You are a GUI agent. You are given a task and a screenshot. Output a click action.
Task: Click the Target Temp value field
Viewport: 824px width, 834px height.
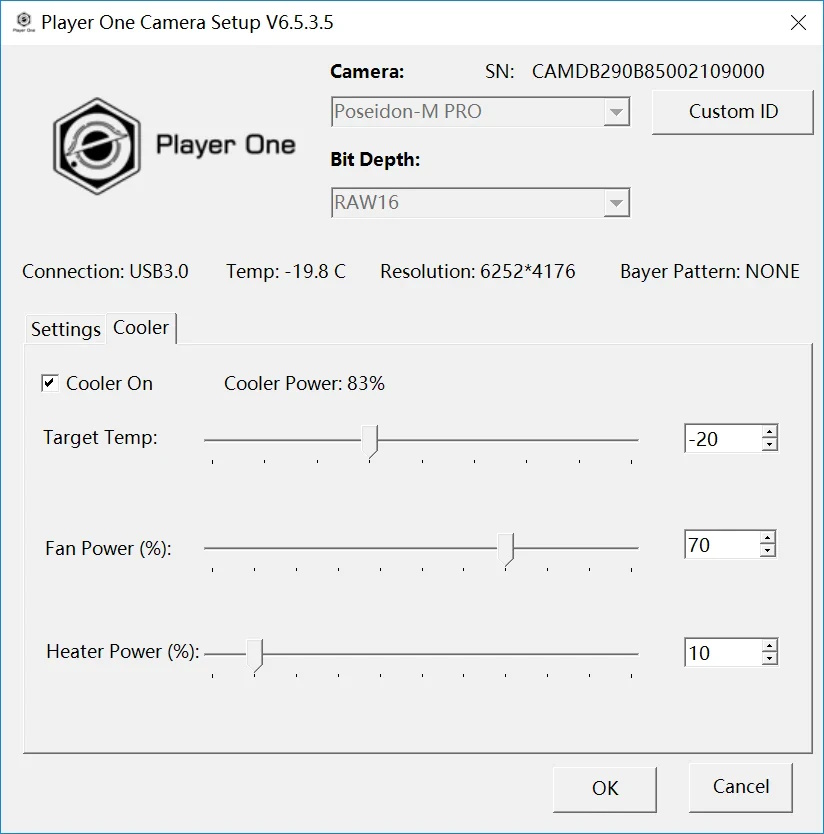point(720,439)
